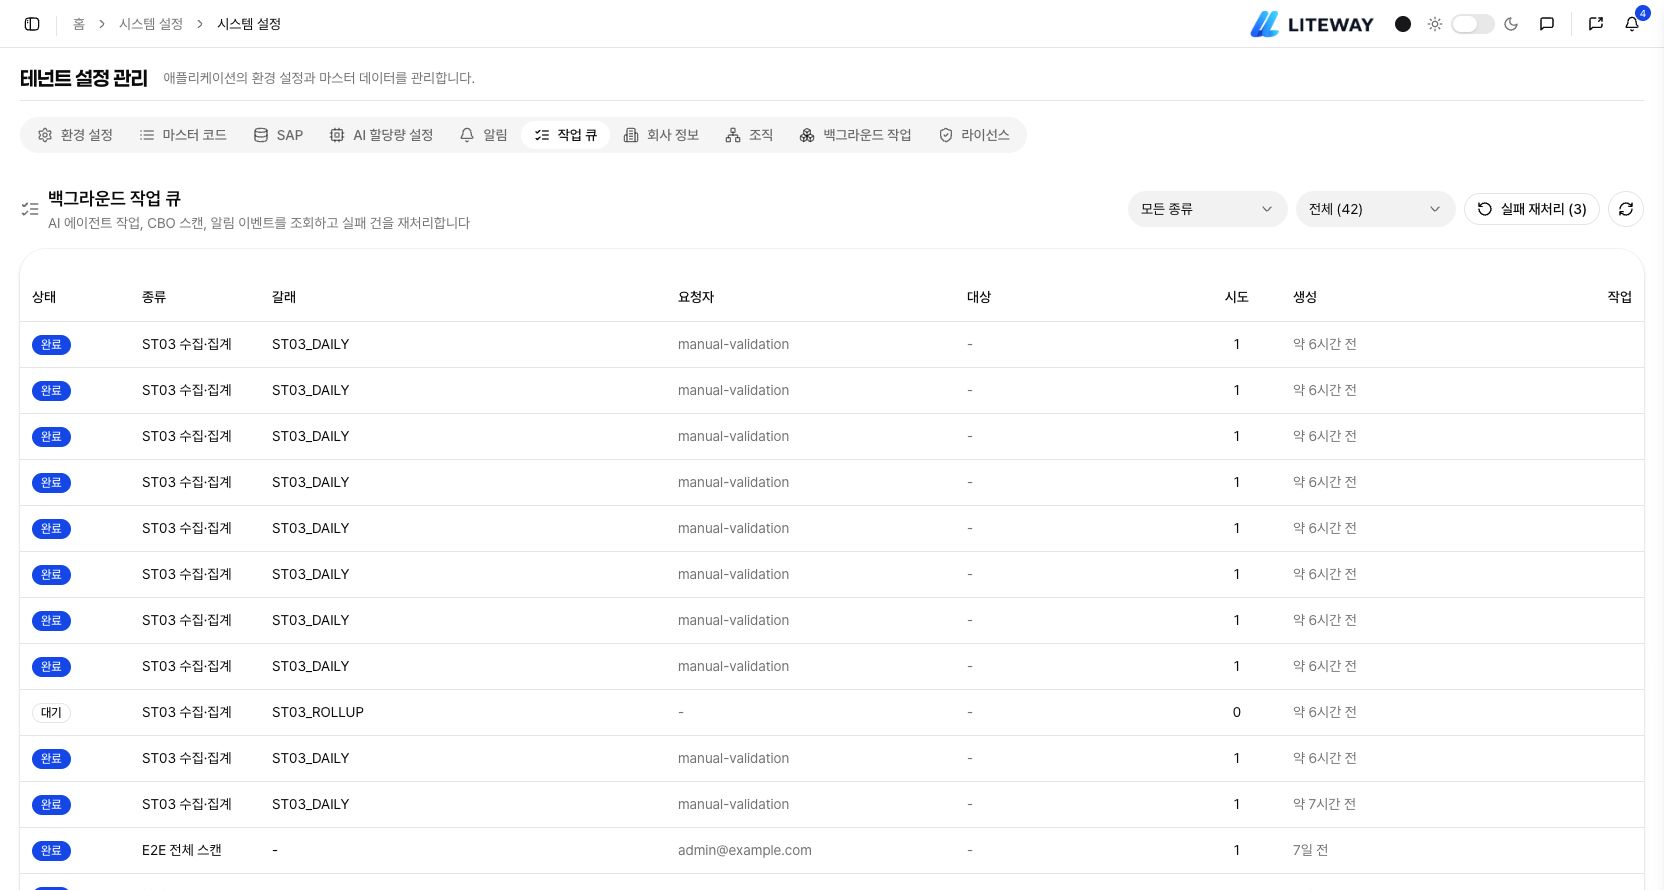Image resolution: width=1664 pixels, height=890 pixels.
Task: Click the 대기 status badge
Action: [51, 713]
